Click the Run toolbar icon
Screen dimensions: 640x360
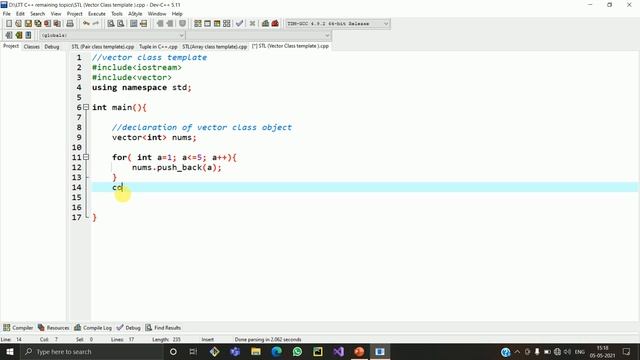[x=207, y=24]
